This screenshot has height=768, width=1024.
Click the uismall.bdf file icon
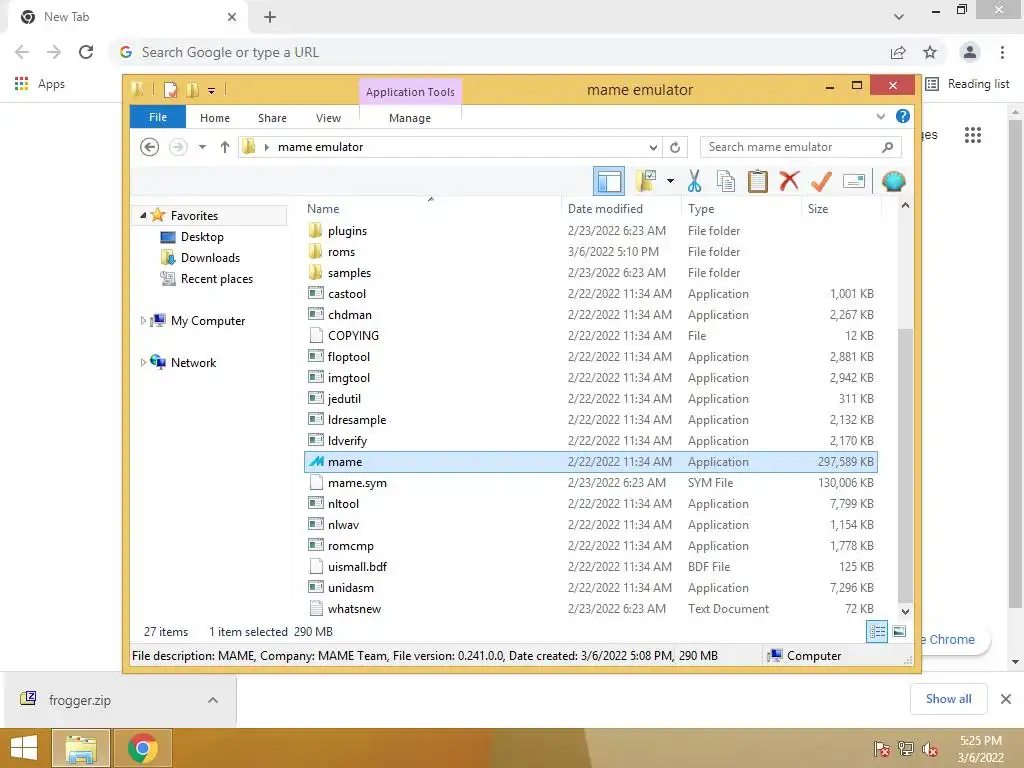click(x=316, y=566)
